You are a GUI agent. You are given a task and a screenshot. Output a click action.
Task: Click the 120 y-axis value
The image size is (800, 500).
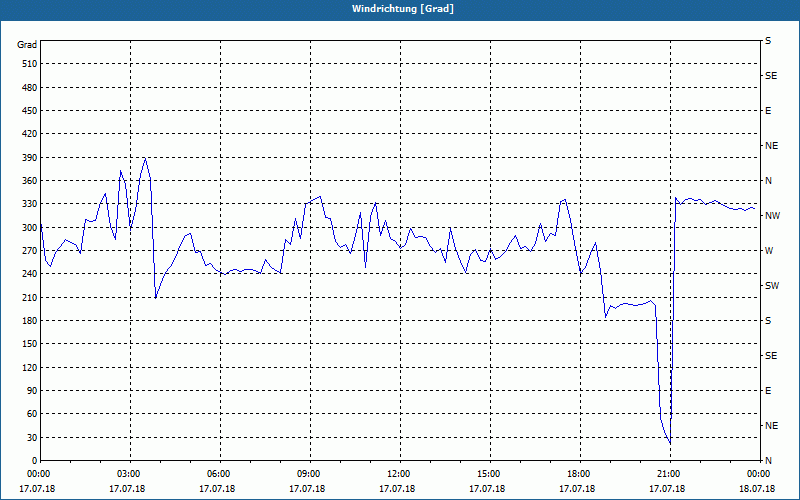click(30, 367)
